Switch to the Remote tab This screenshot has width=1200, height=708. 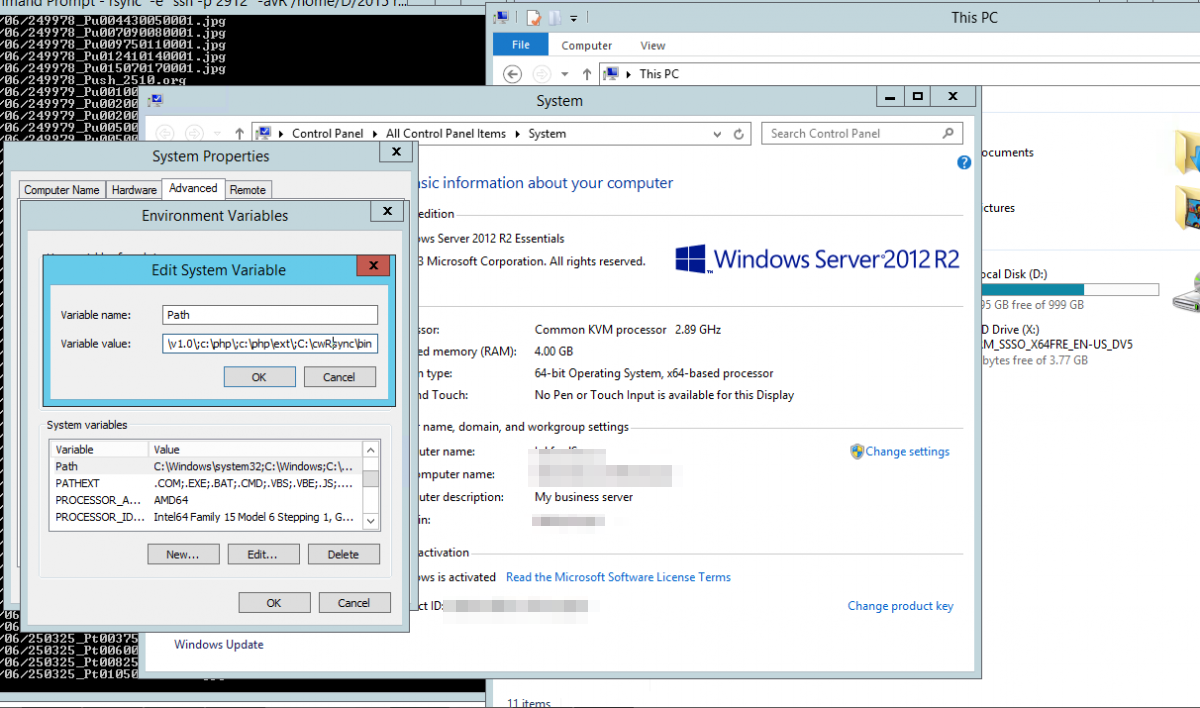click(x=248, y=190)
